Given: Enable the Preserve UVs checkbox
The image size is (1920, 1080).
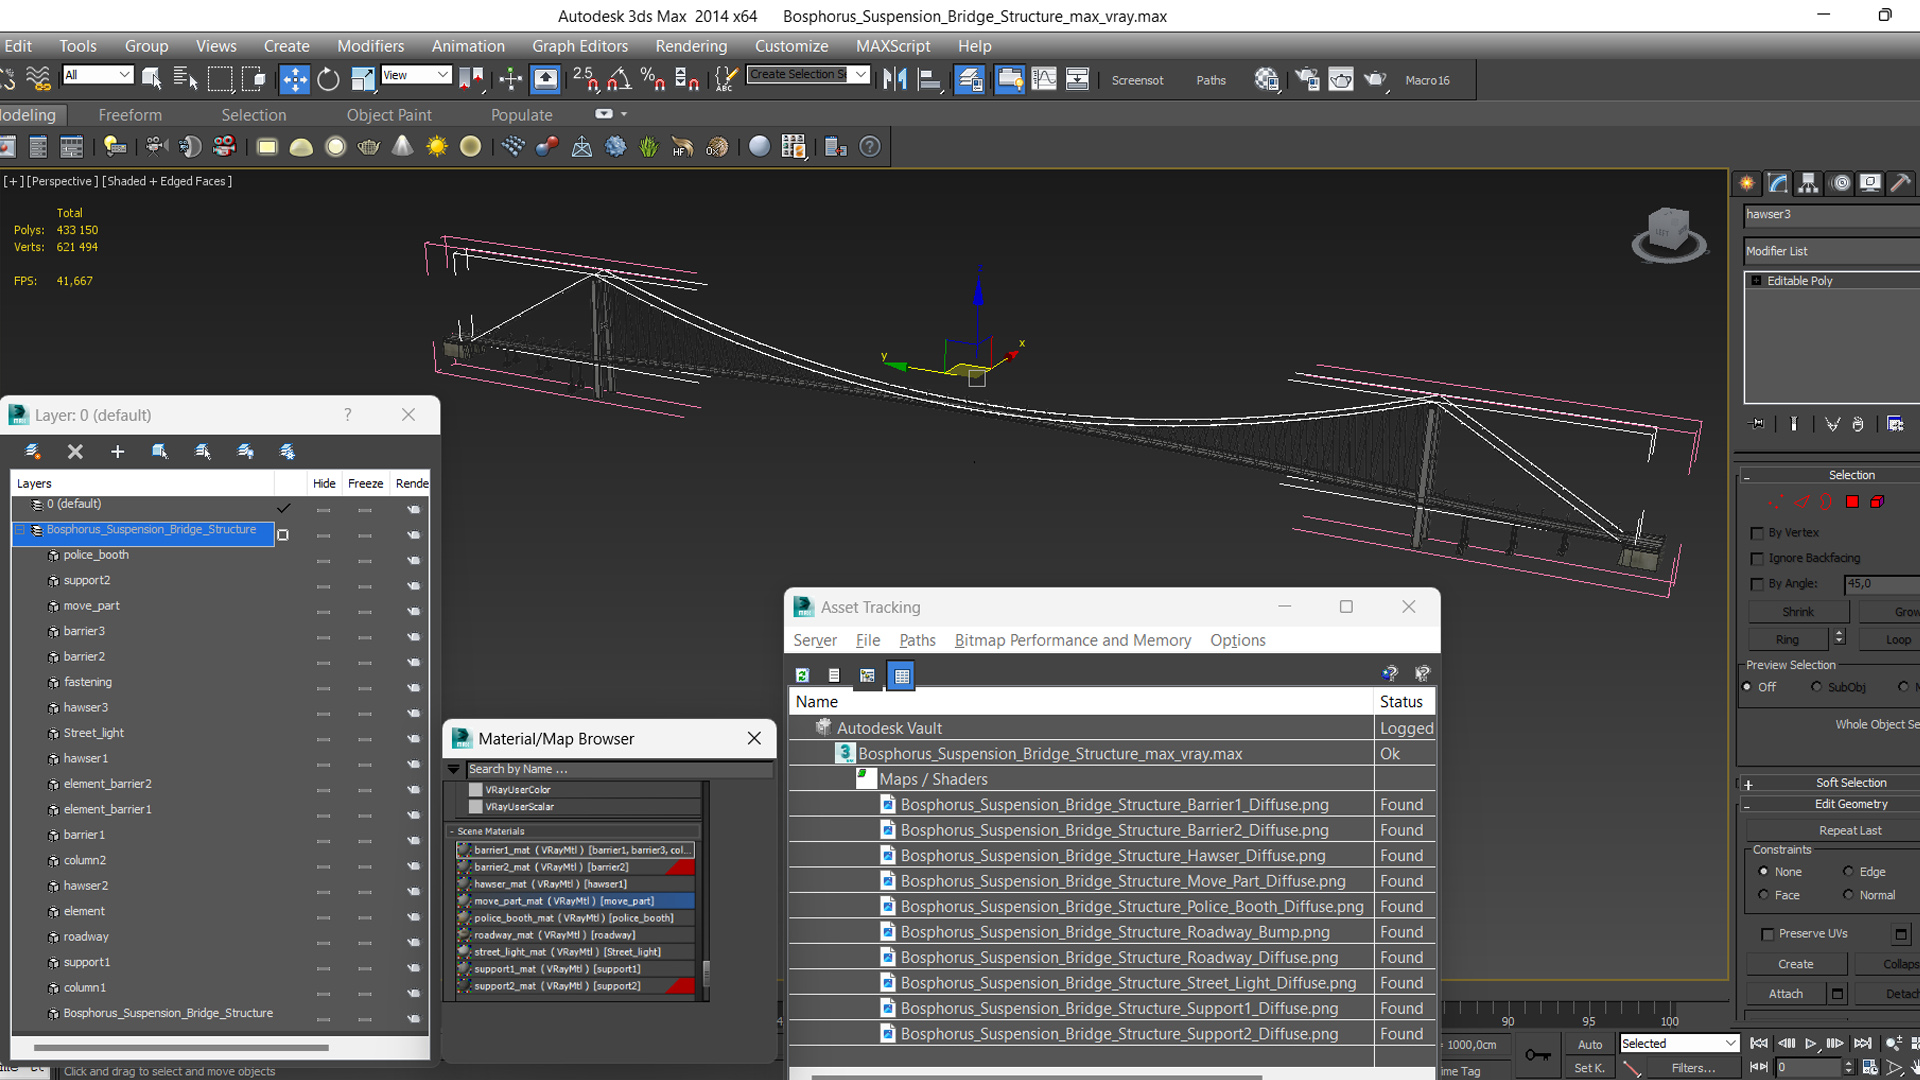Looking at the screenshot, I should click(1767, 934).
